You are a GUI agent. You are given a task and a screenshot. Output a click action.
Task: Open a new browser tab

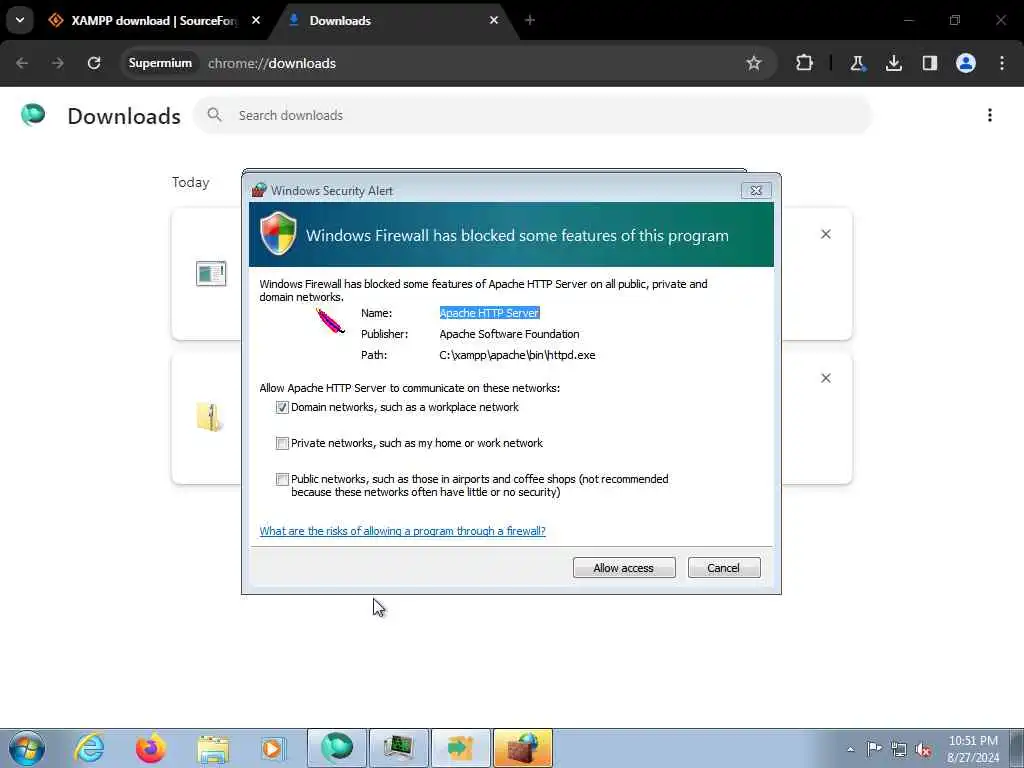tap(530, 20)
